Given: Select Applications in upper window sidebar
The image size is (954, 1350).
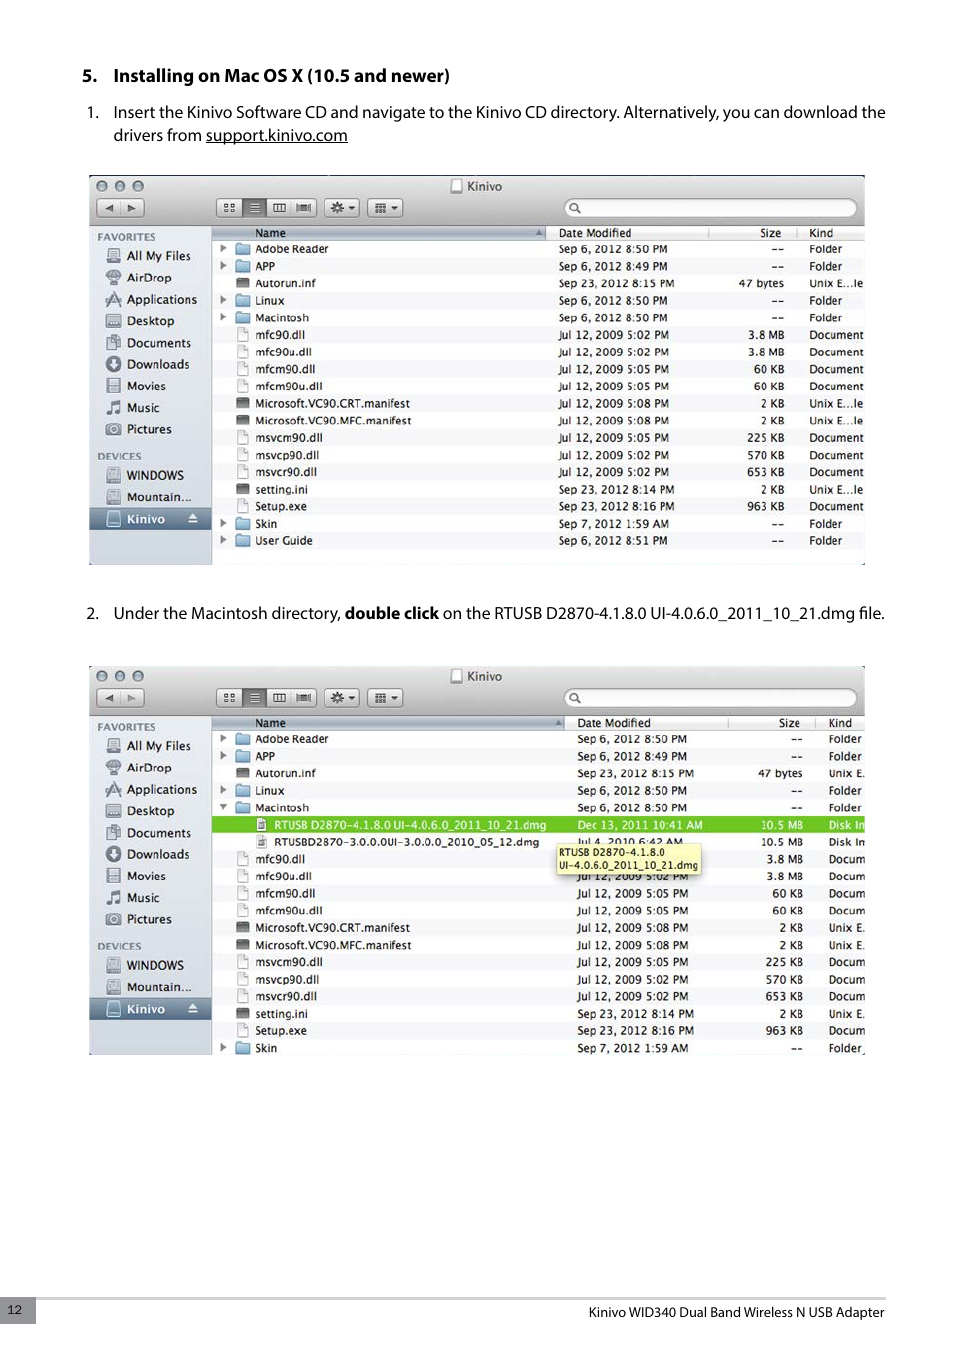Looking at the screenshot, I should coord(150,300).
